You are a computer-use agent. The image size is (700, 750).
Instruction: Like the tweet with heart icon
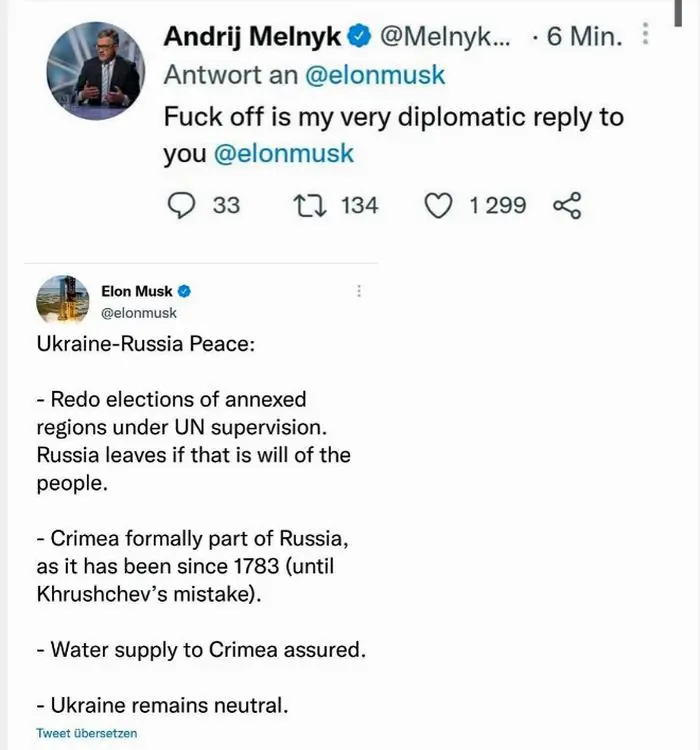pyautogui.click(x=438, y=205)
